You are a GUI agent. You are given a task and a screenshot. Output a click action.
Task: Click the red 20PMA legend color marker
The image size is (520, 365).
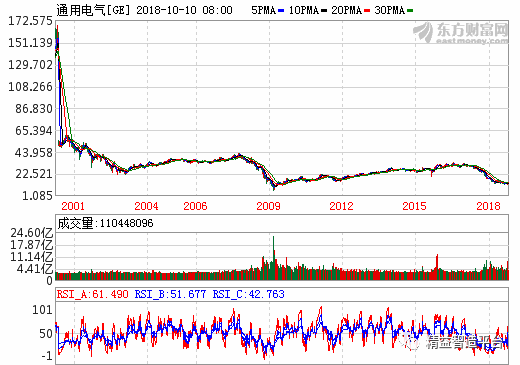coord(367,11)
